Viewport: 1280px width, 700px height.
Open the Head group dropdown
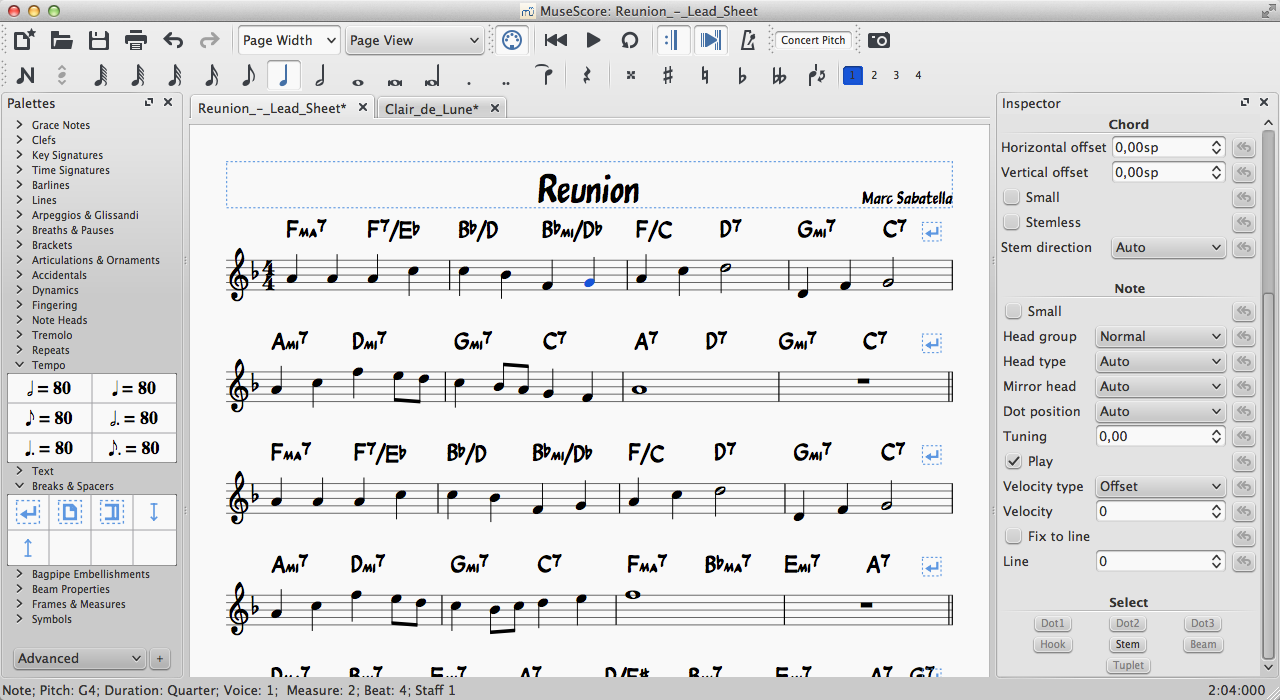tap(1160, 336)
